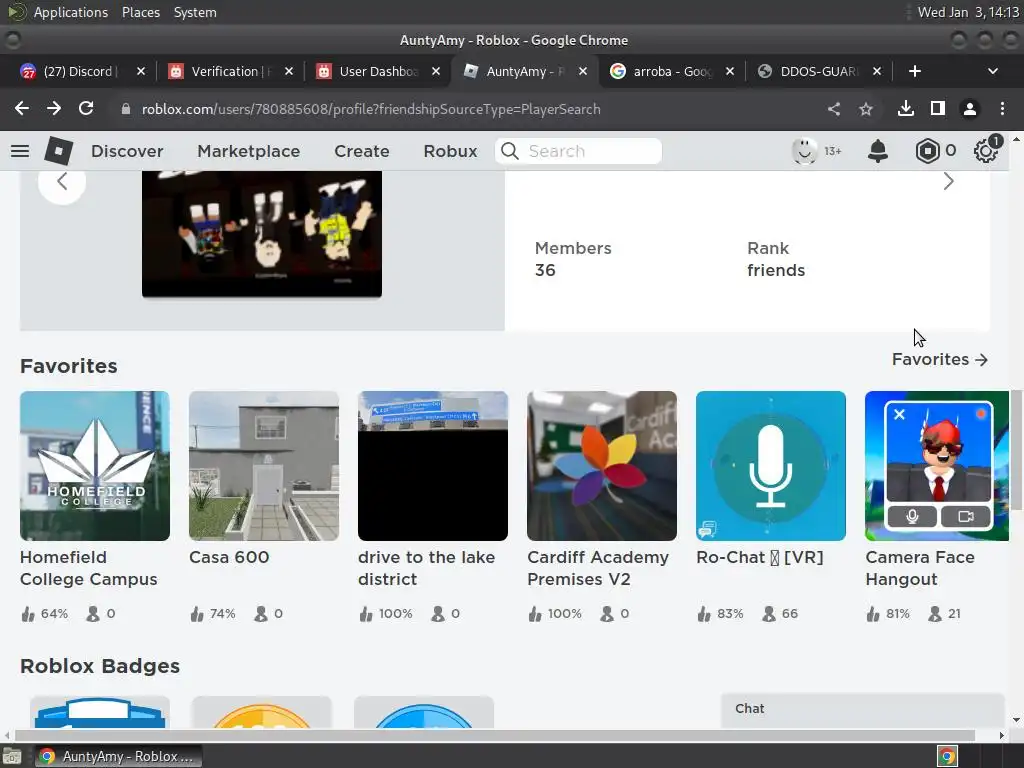Click the Chrome address bar URL
The width and height of the screenshot is (1024, 768).
371,109
